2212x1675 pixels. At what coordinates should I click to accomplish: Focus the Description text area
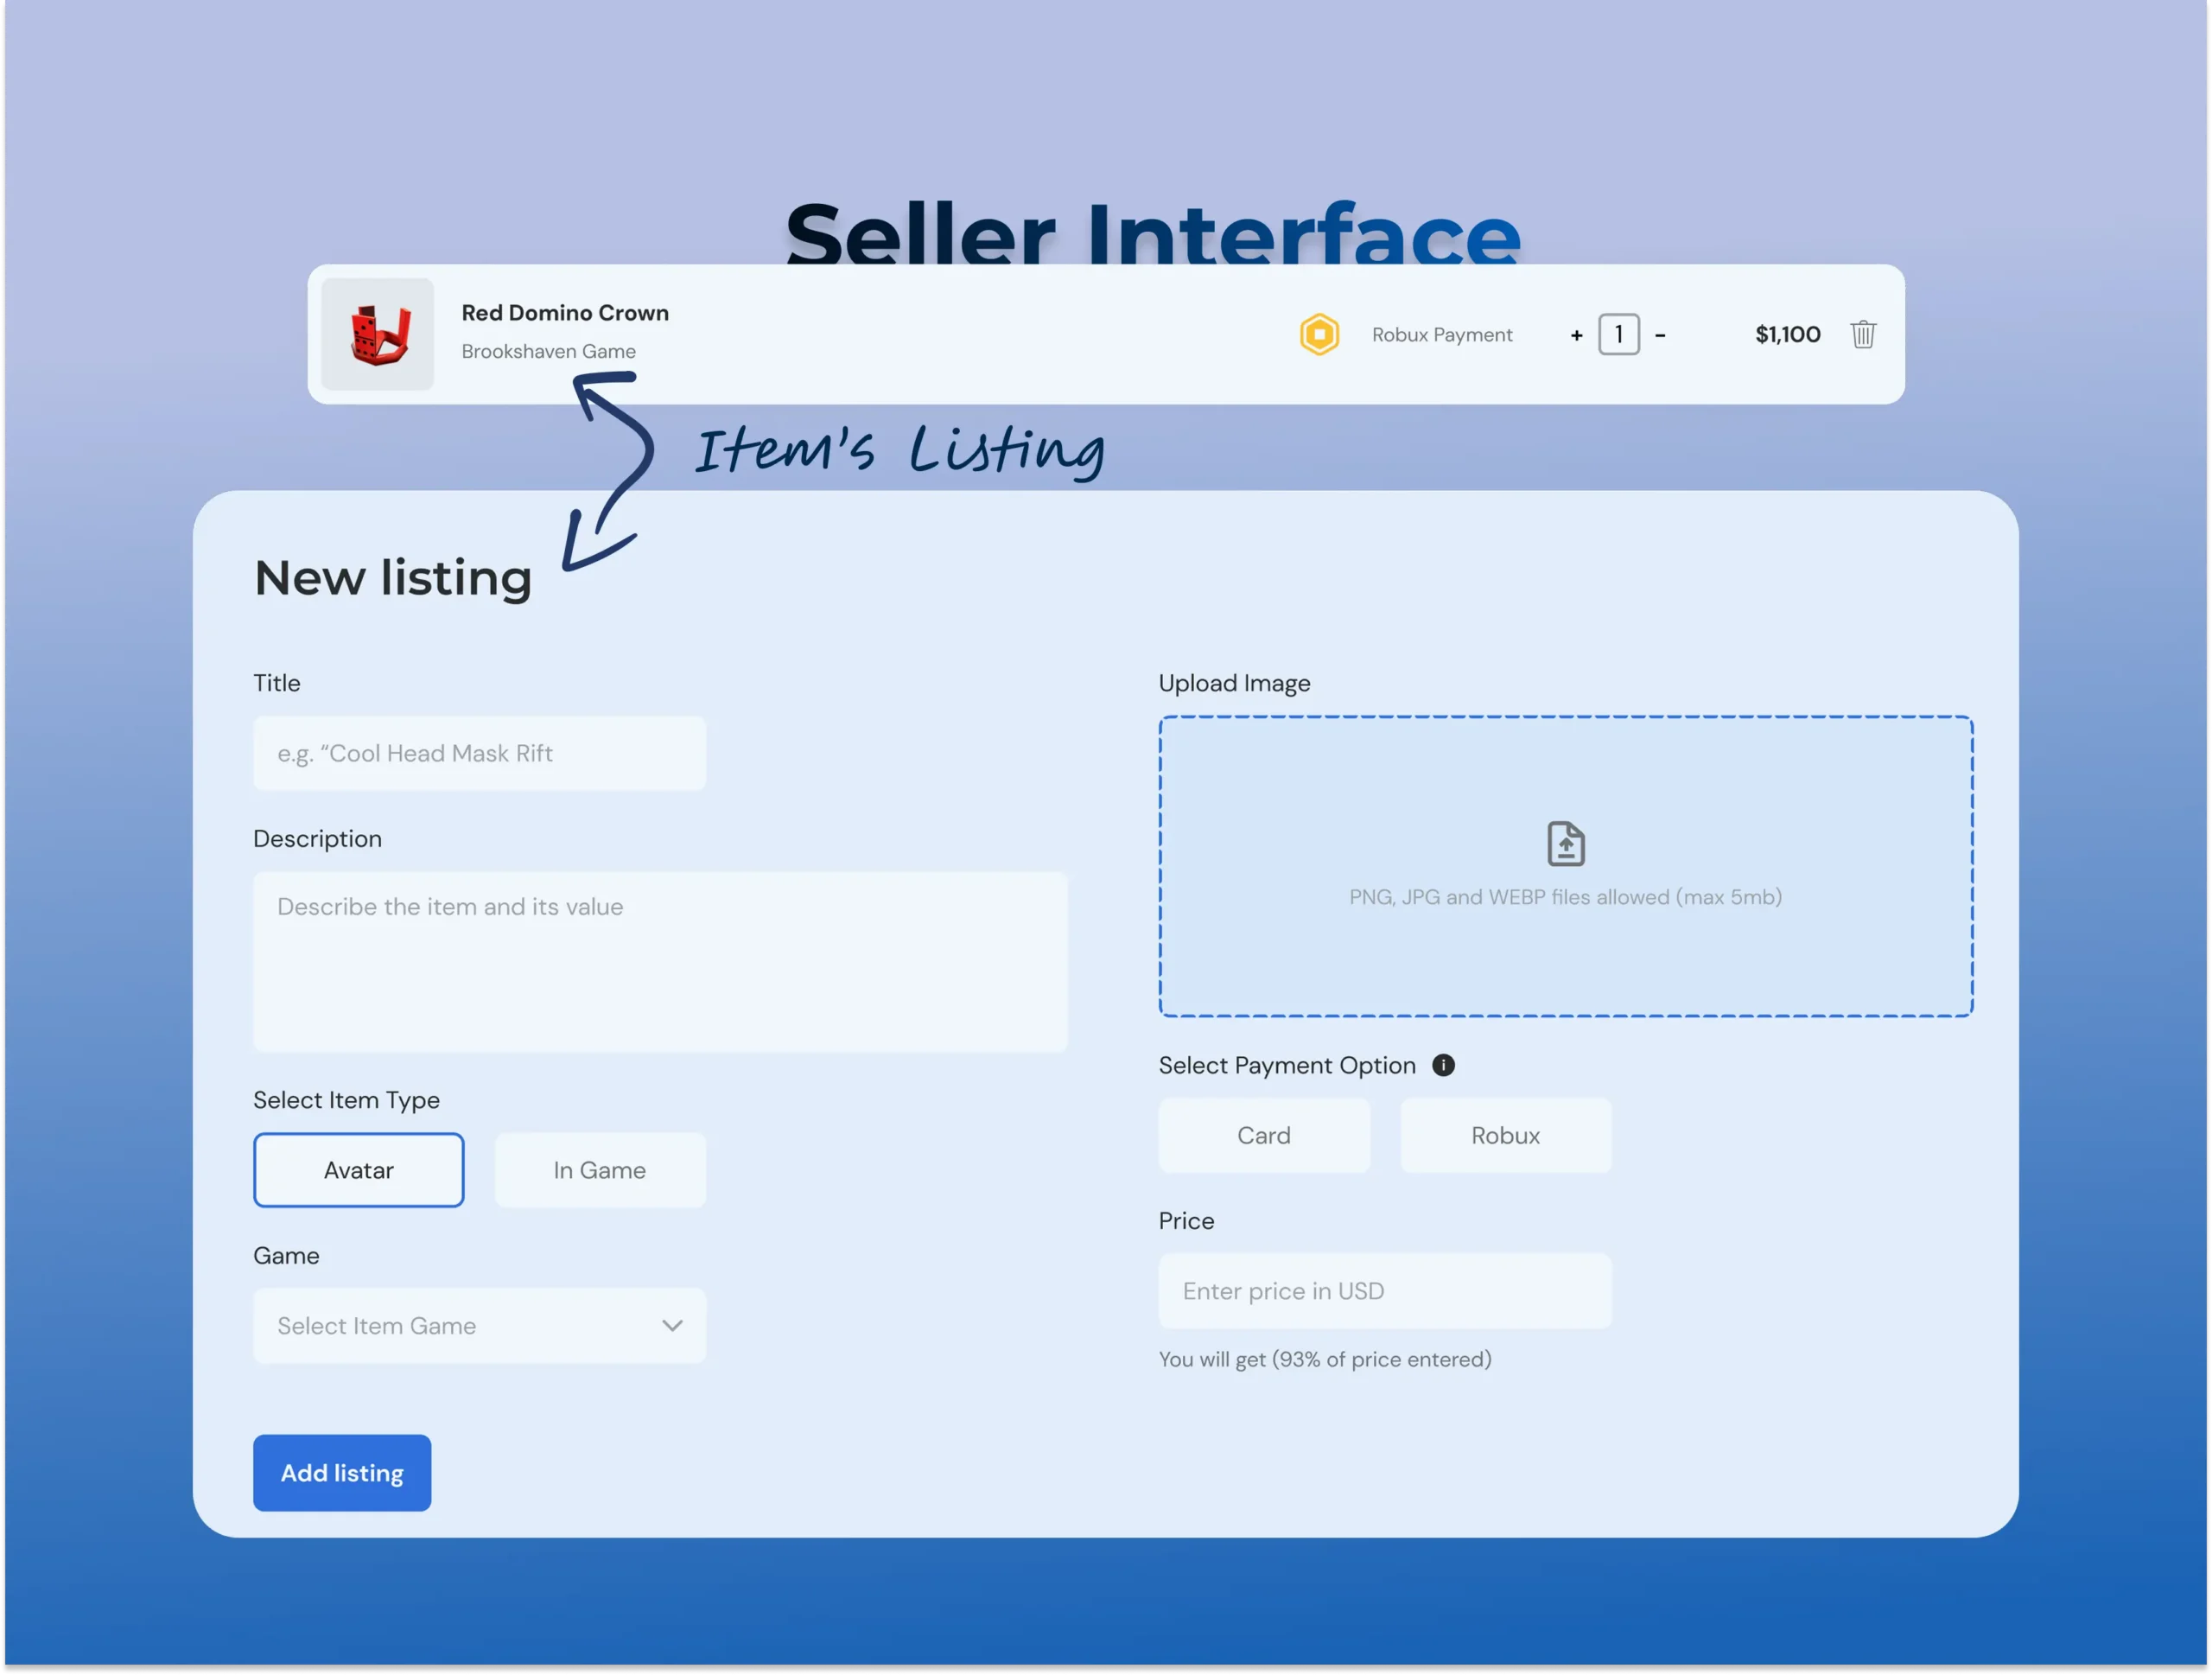[x=660, y=962]
